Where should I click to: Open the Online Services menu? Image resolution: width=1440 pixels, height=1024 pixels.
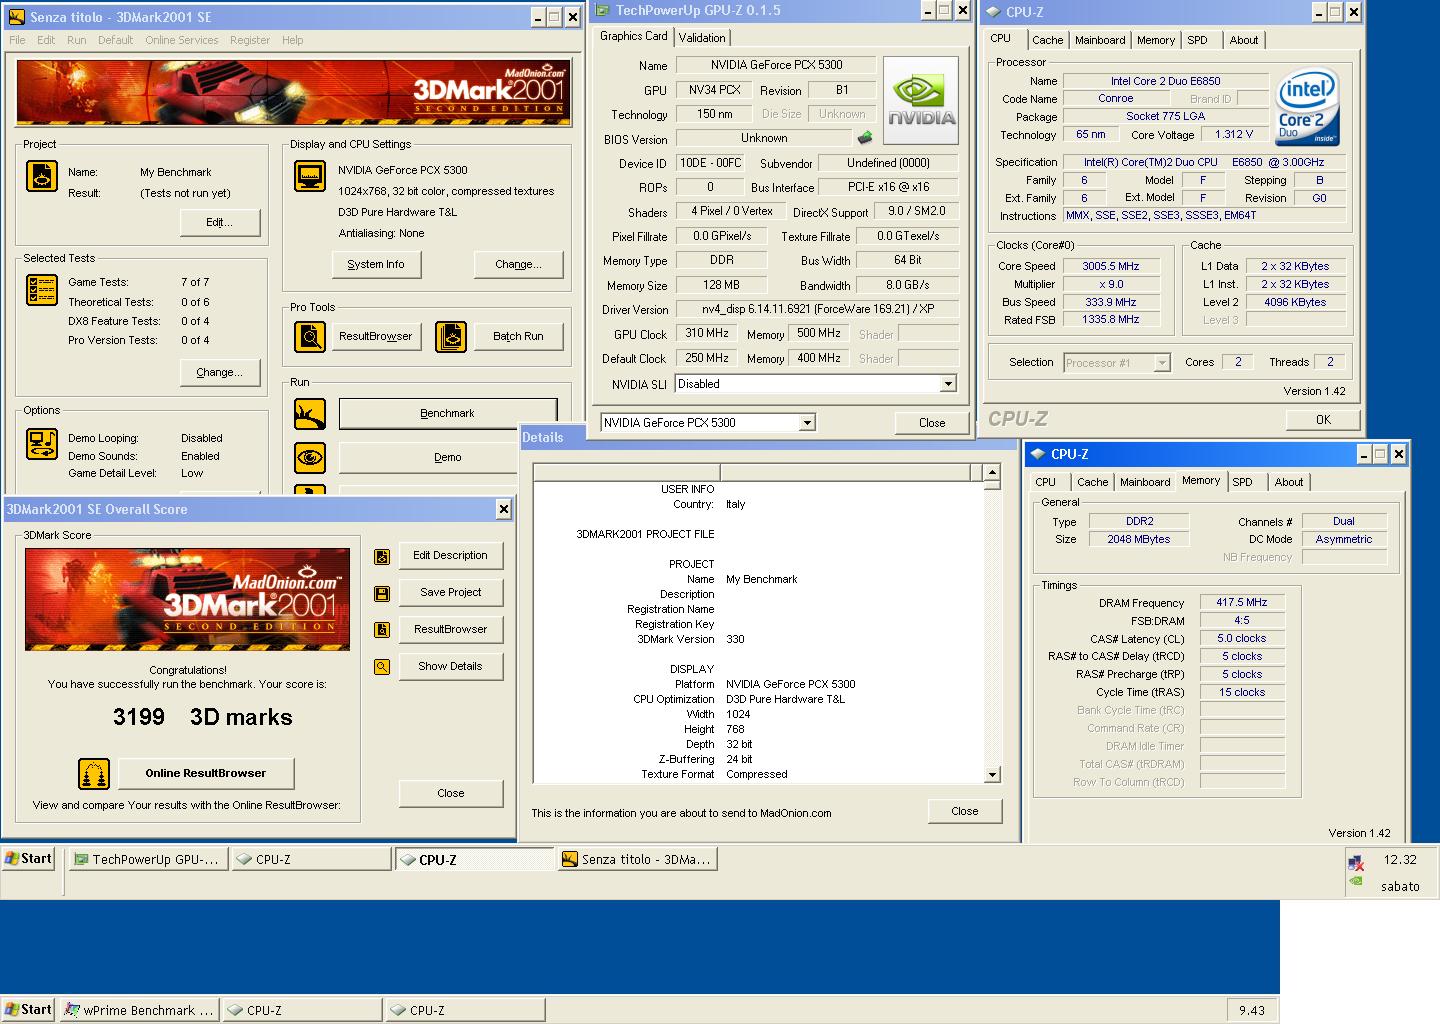coord(181,40)
